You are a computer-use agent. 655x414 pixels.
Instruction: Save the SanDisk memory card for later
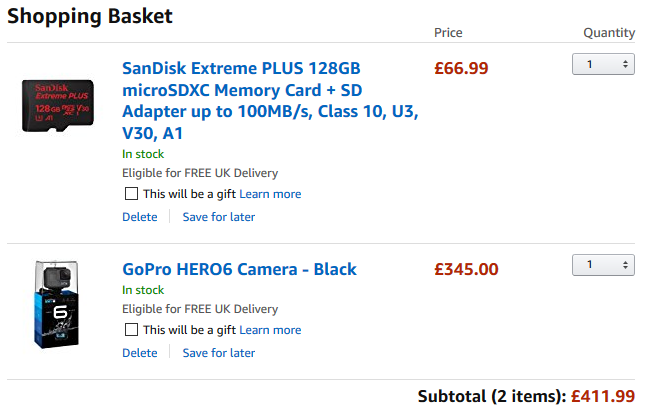click(218, 217)
